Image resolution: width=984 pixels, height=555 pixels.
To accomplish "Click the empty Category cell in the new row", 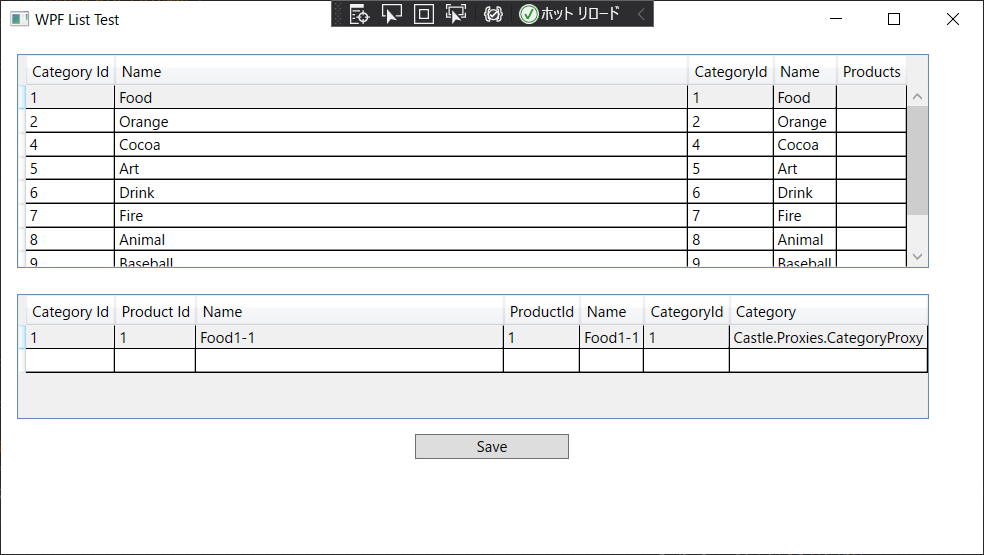I will click(x=828, y=360).
